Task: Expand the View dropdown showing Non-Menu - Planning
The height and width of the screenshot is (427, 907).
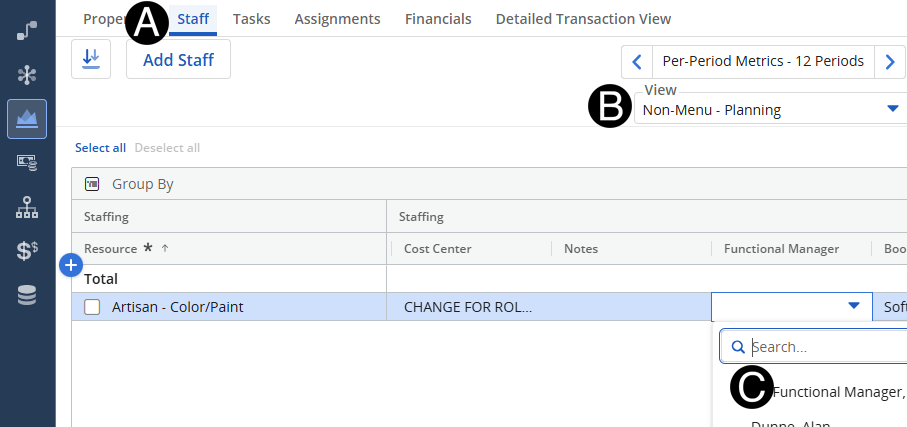Action: point(893,109)
